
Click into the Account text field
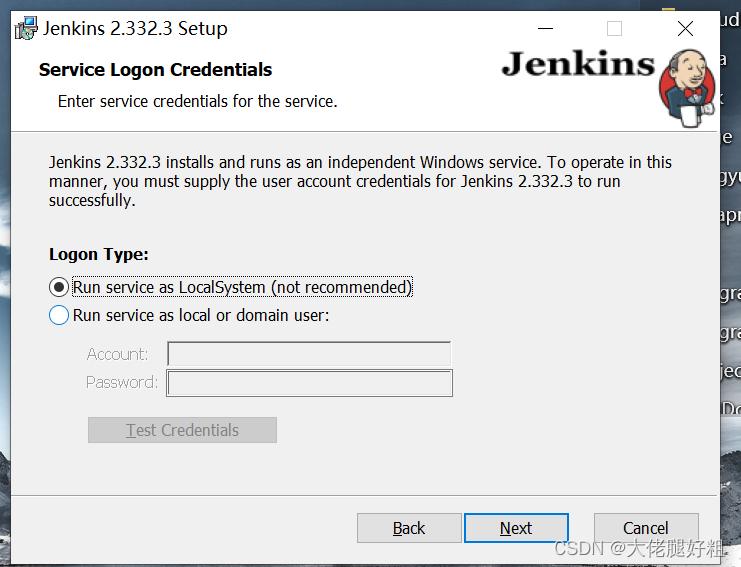[x=309, y=354]
